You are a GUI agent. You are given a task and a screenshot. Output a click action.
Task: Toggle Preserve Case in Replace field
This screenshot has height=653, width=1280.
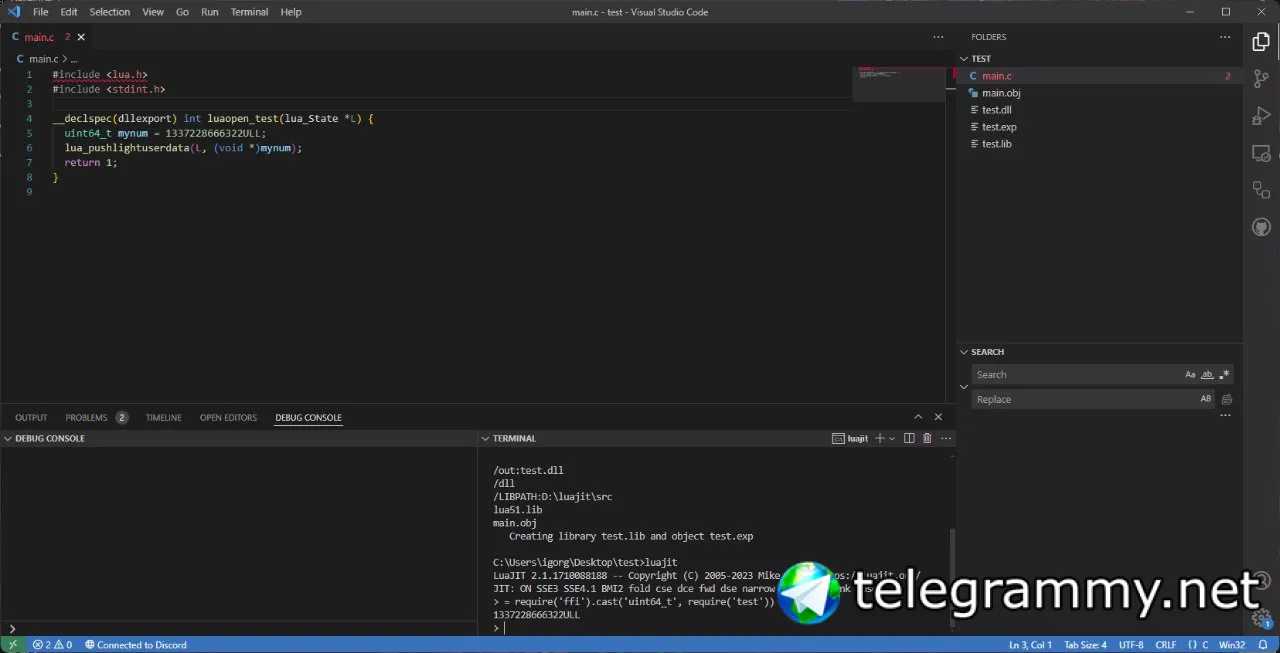tap(1206, 399)
